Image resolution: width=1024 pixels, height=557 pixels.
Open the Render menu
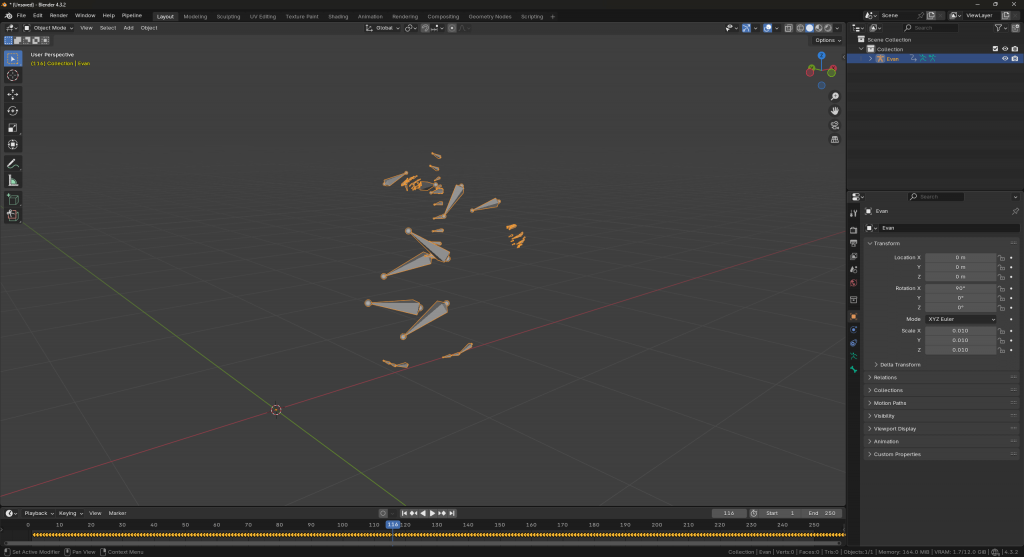coord(59,16)
